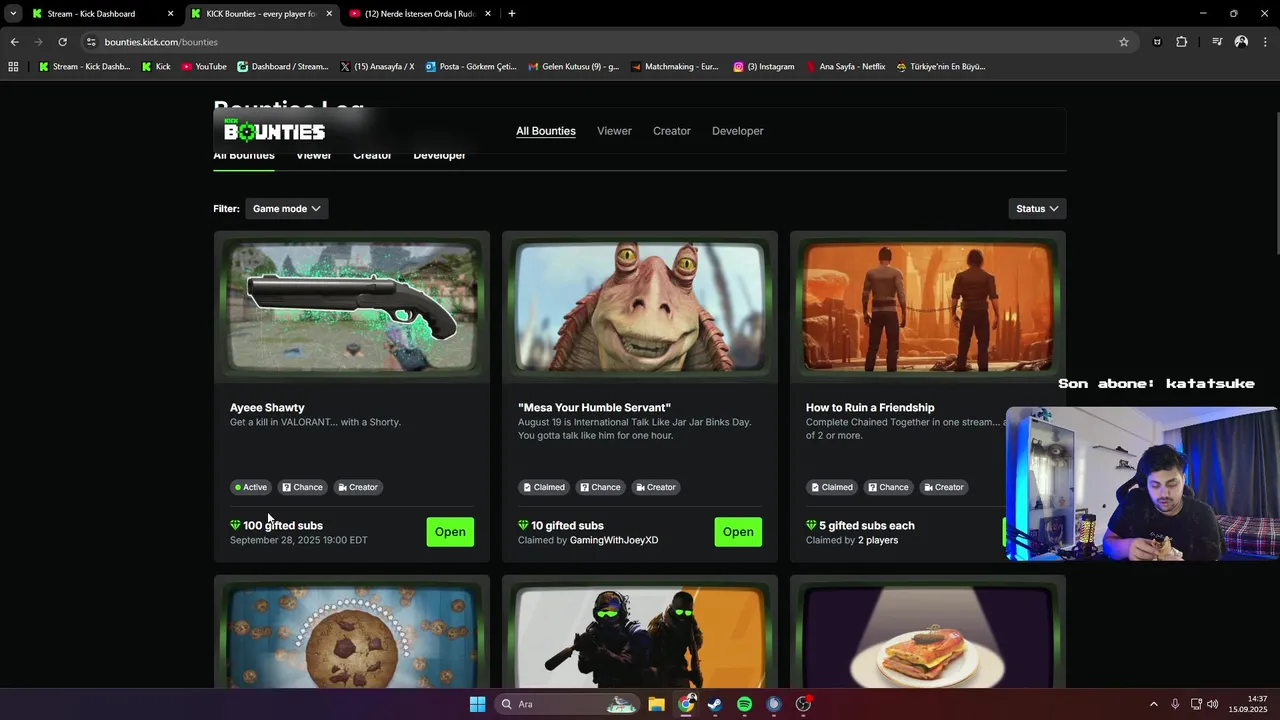1280x720 pixels.
Task: Open the apps grid in bookmarks bar
Action: tap(13, 67)
